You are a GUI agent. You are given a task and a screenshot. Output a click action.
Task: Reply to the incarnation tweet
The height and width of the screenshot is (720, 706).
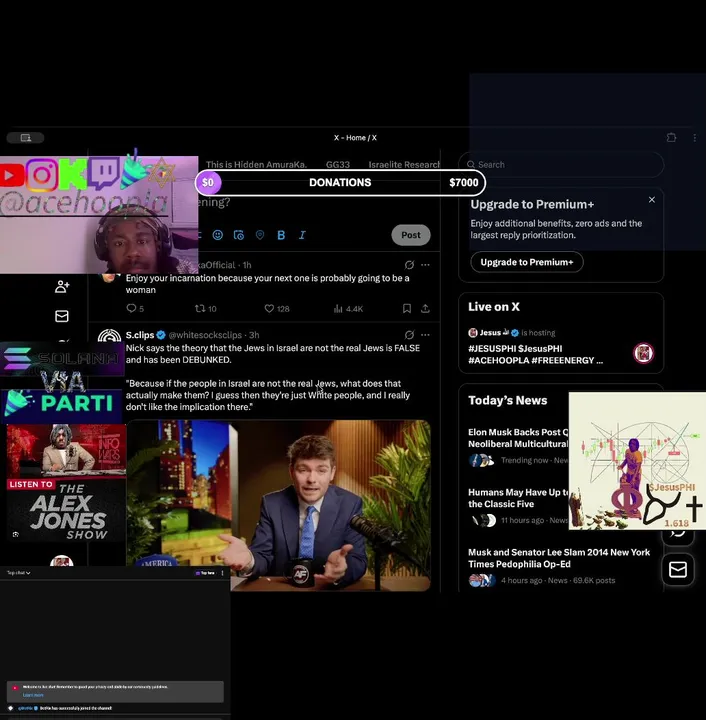point(135,309)
